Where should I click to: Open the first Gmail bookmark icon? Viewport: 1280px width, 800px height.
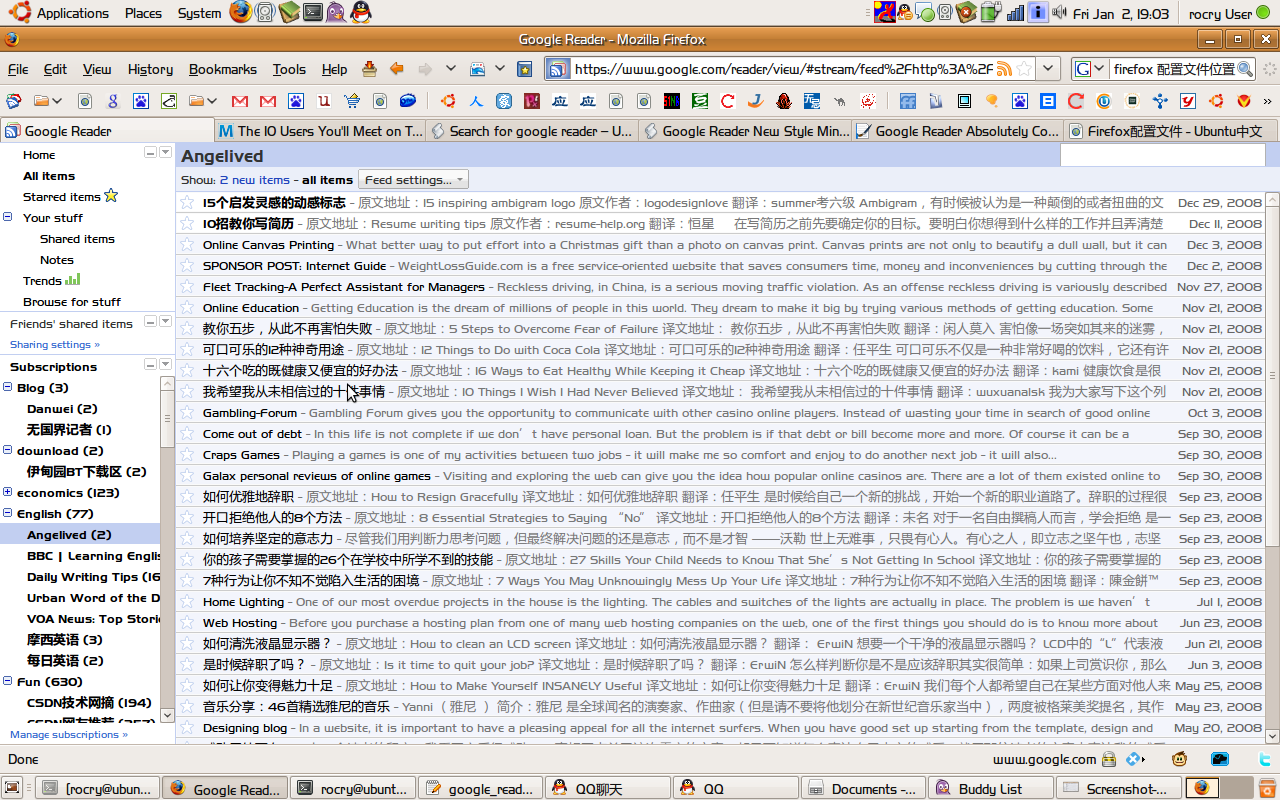point(240,101)
